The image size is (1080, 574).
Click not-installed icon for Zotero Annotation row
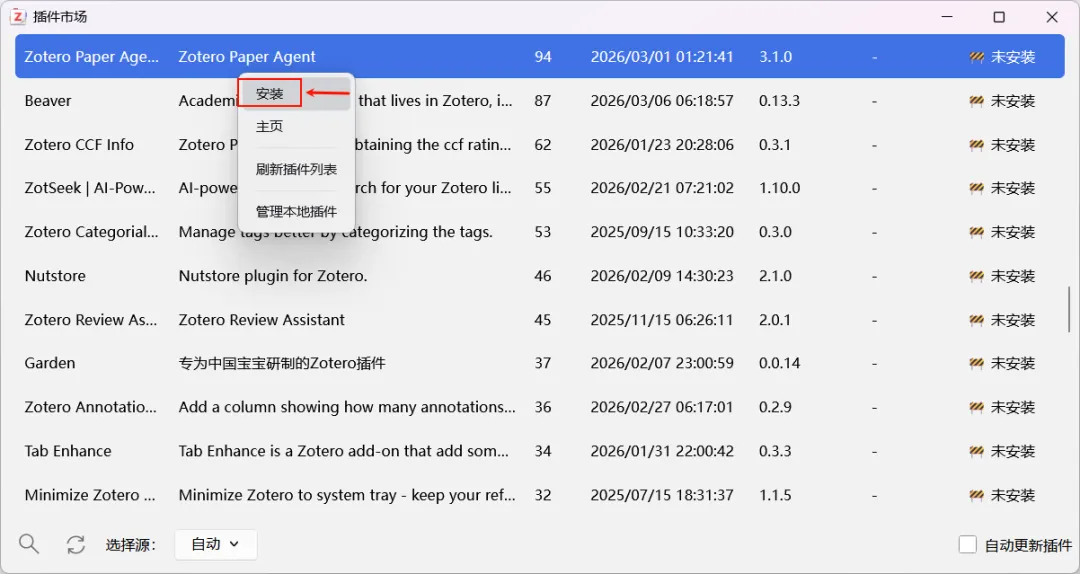point(976,407)
